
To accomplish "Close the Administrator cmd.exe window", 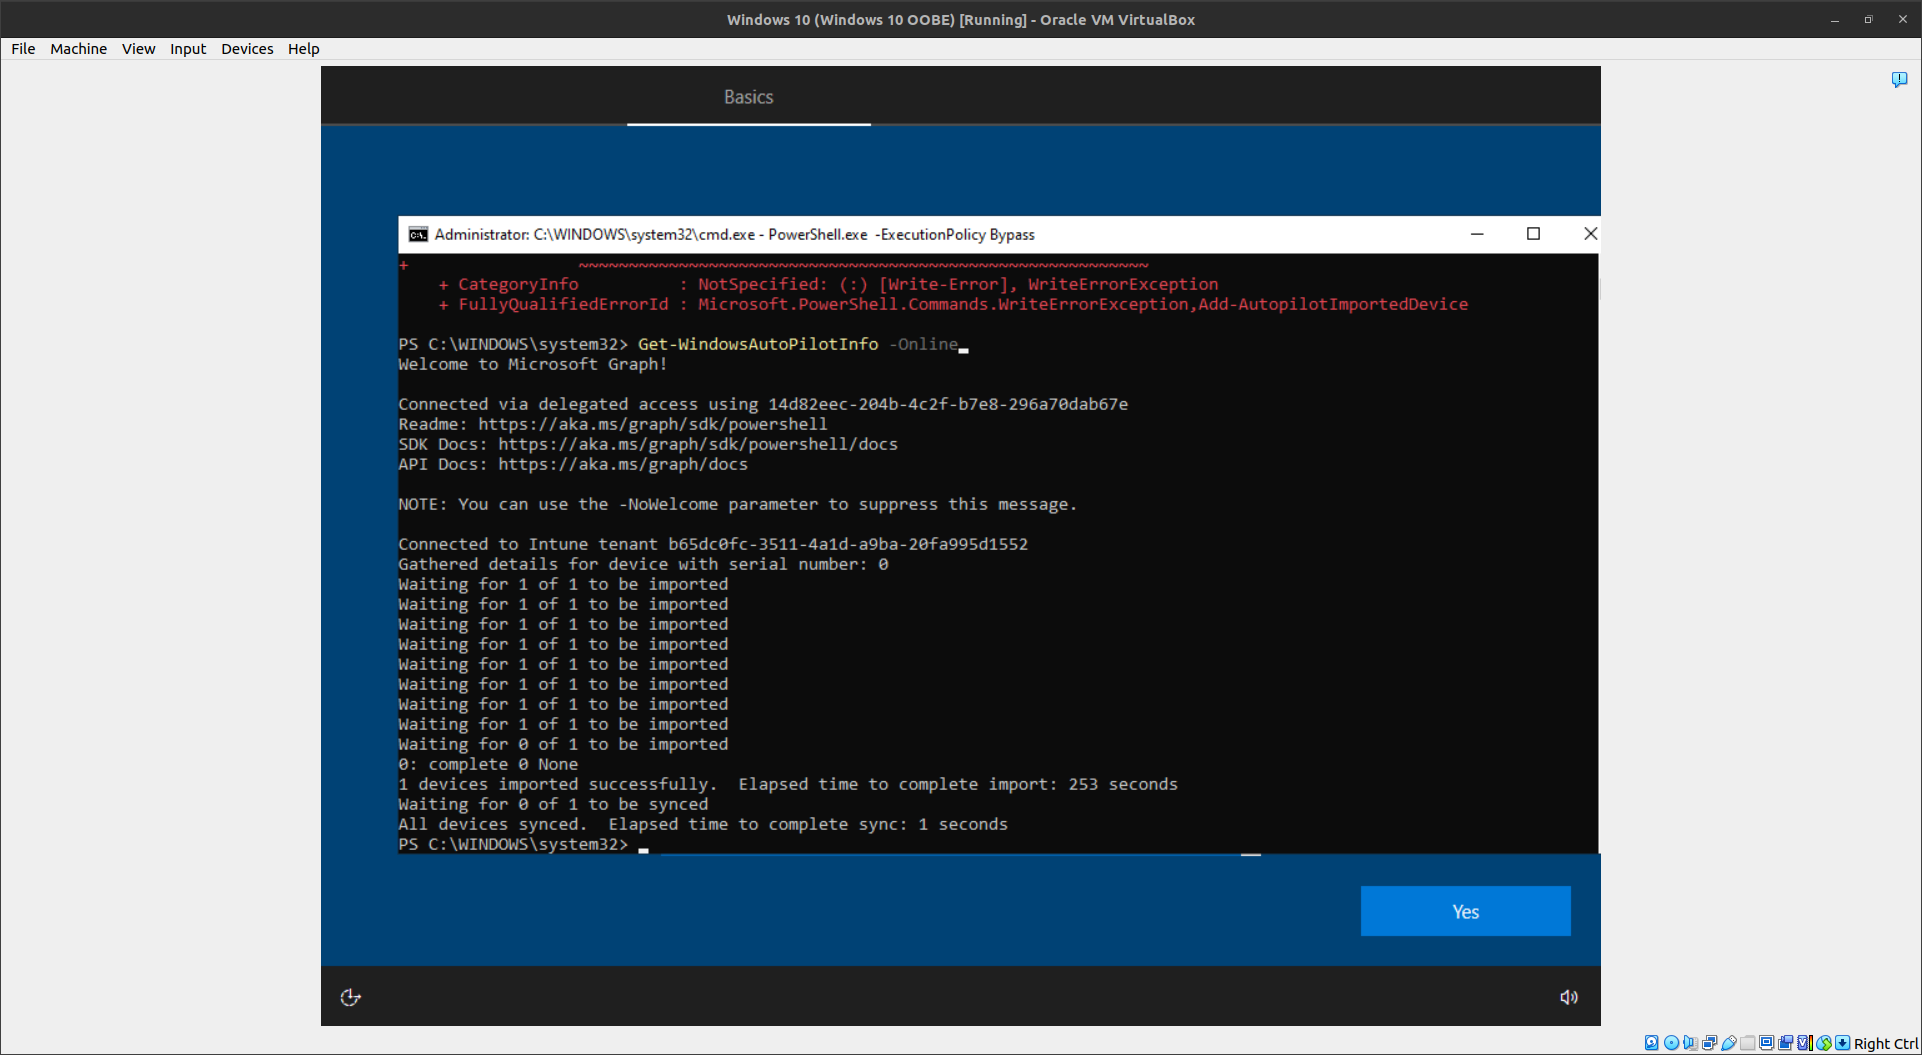I will tap(1590, 234).
